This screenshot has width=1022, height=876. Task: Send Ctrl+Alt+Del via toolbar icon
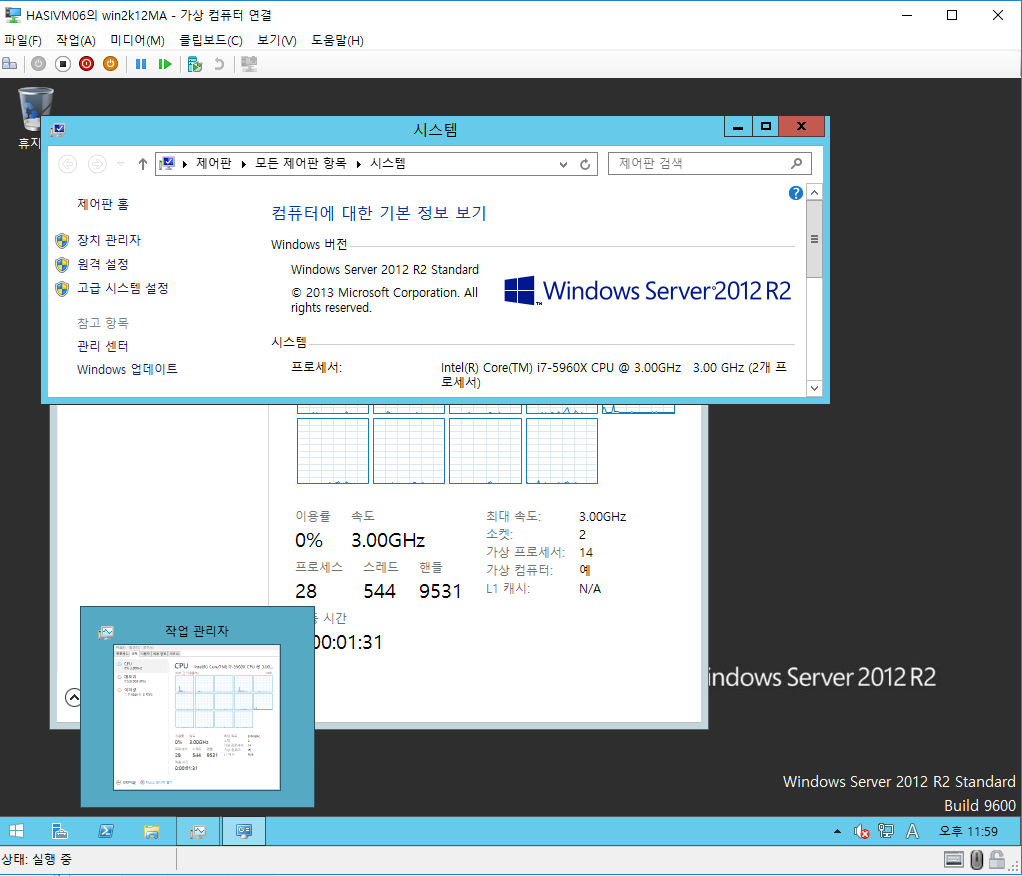pos(10,64)
